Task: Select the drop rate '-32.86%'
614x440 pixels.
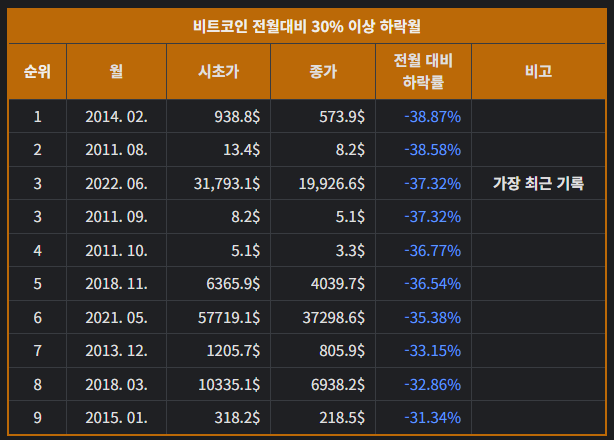Action: (433, 384)
